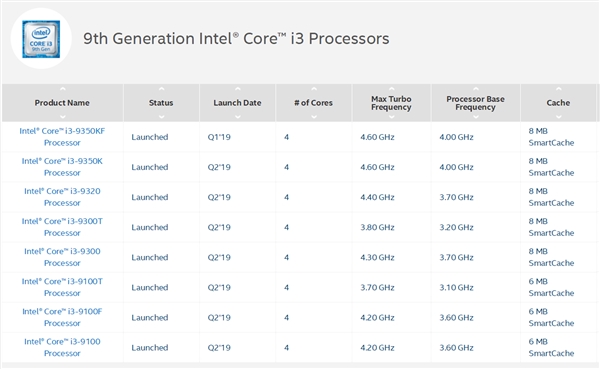Sort Cache column descending arrow
The height and width of the screenshot is (369, 600).
(x=559, y=117)
